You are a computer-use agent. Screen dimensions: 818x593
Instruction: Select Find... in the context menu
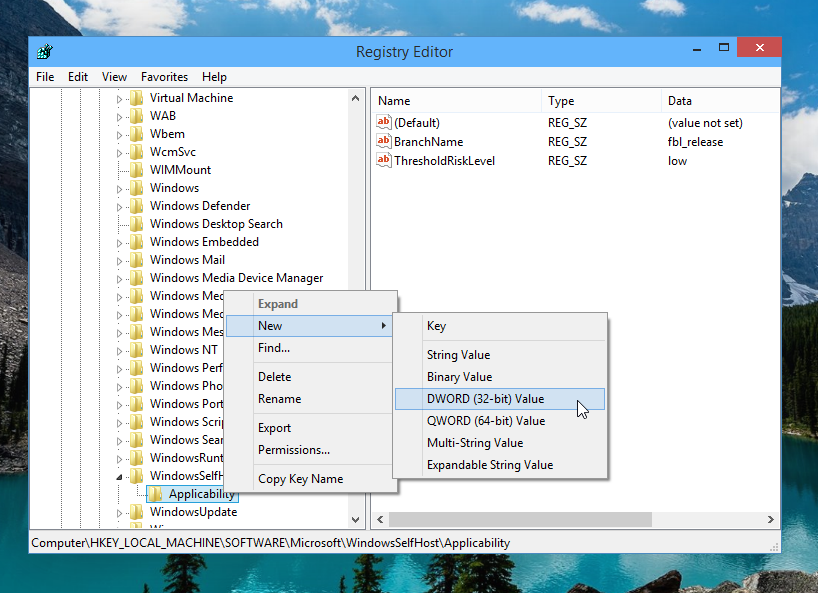click(x=309, y=348)
